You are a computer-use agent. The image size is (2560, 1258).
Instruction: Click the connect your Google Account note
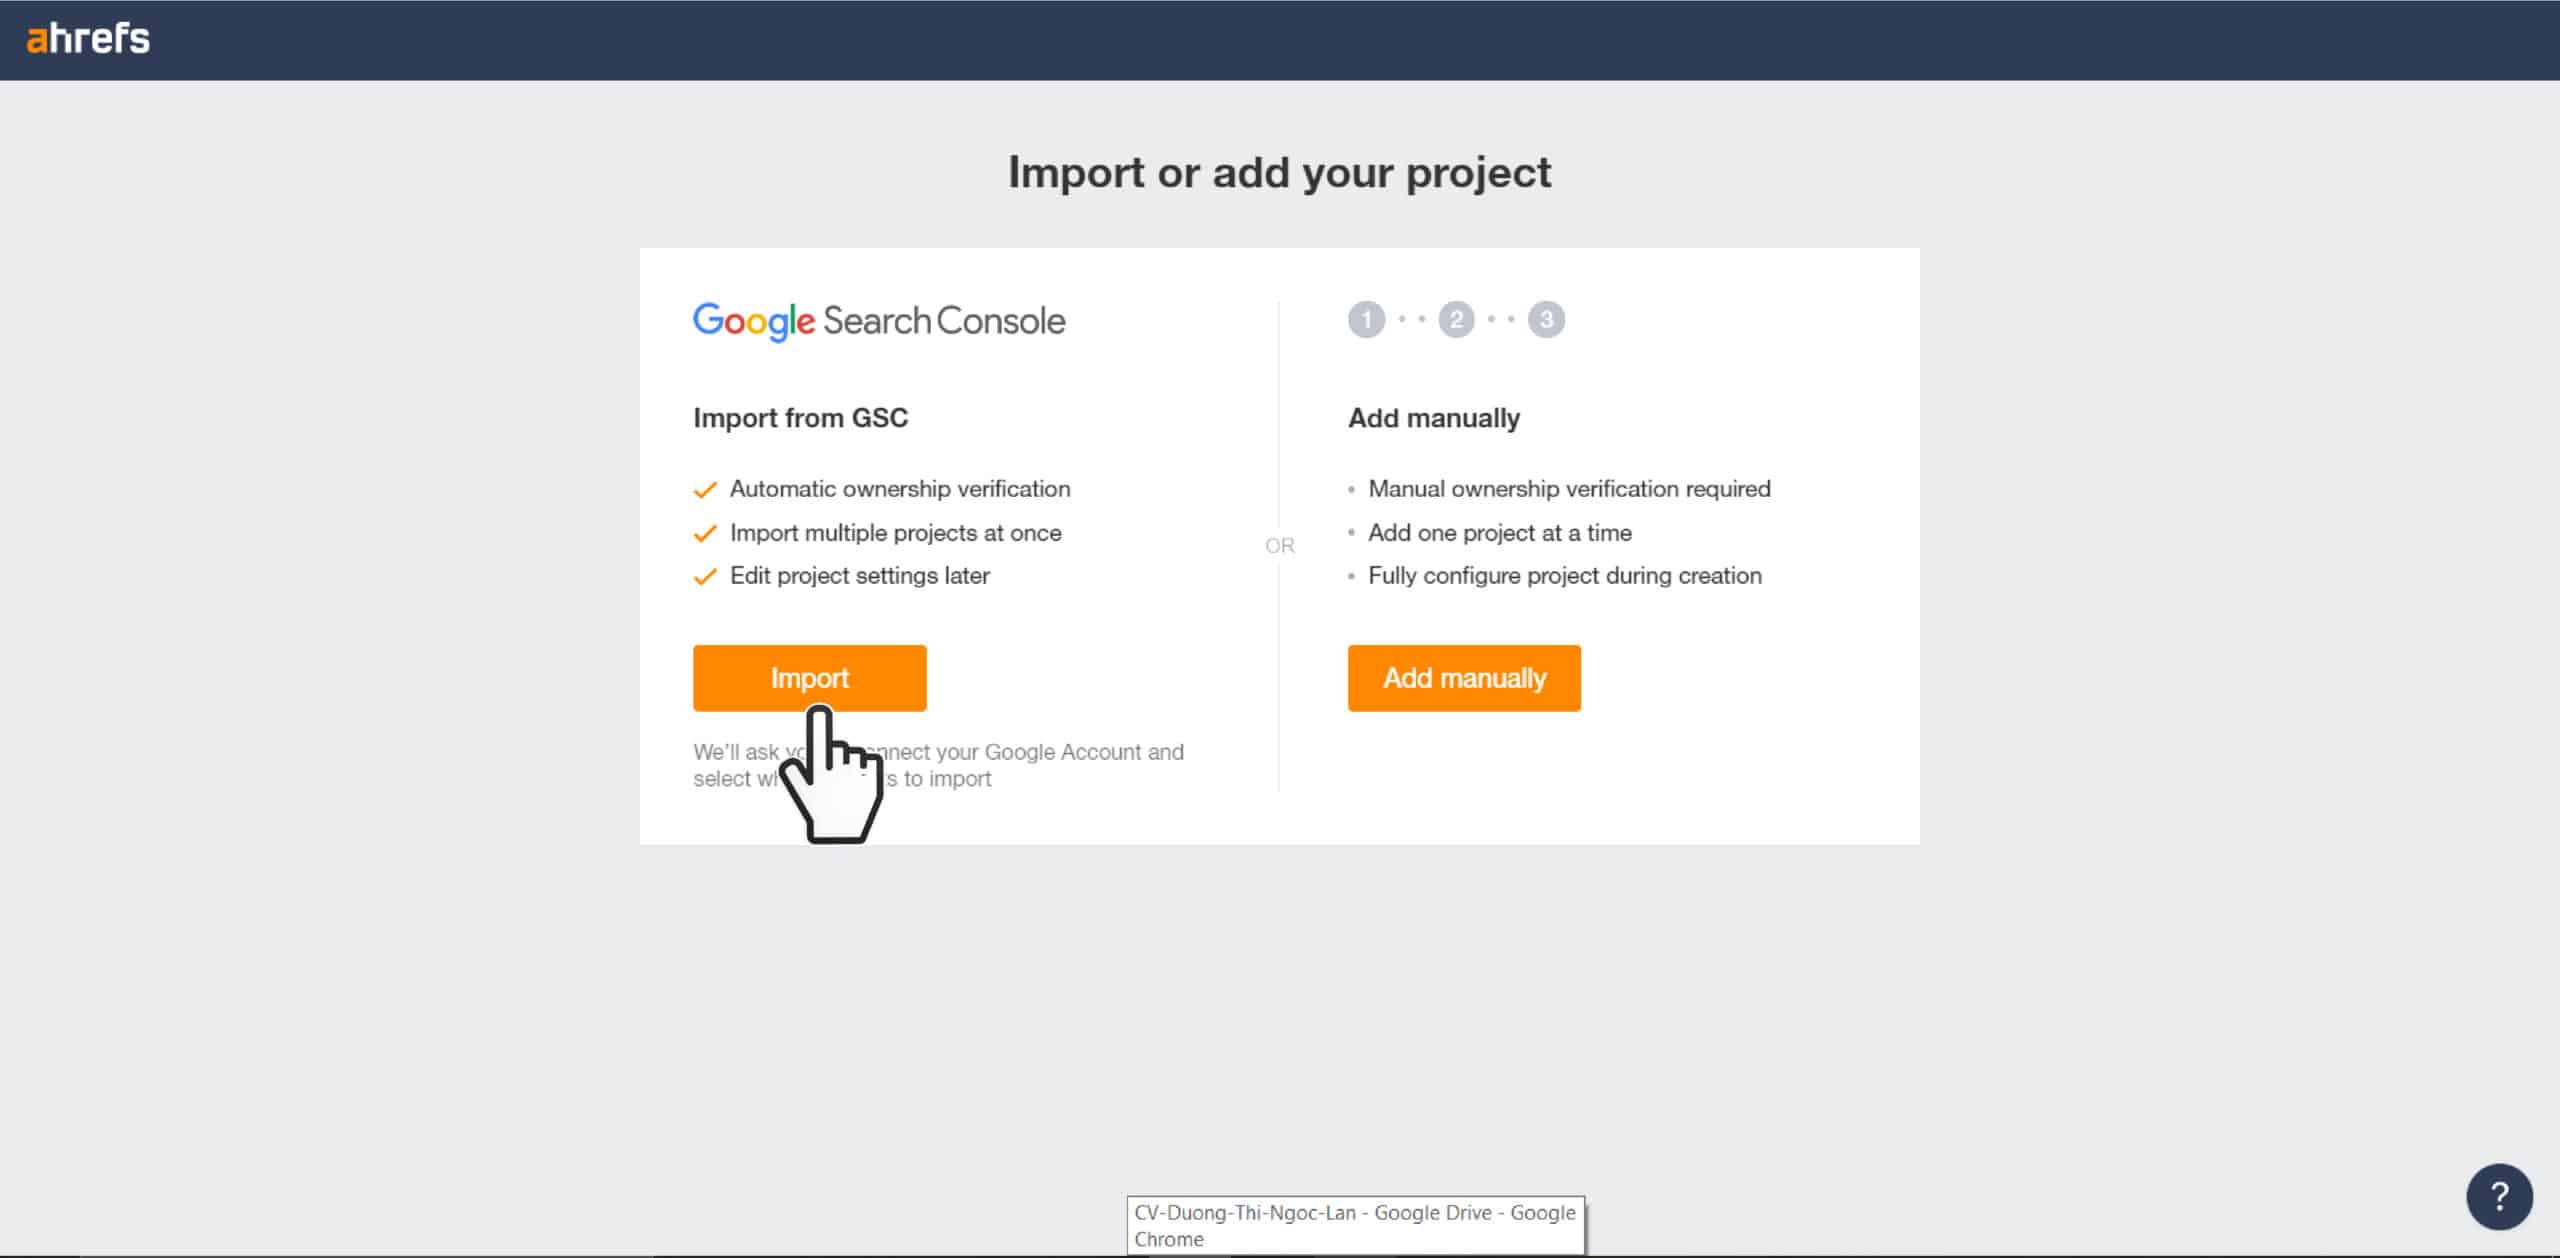pyautogui.click(x=938, y=765)
